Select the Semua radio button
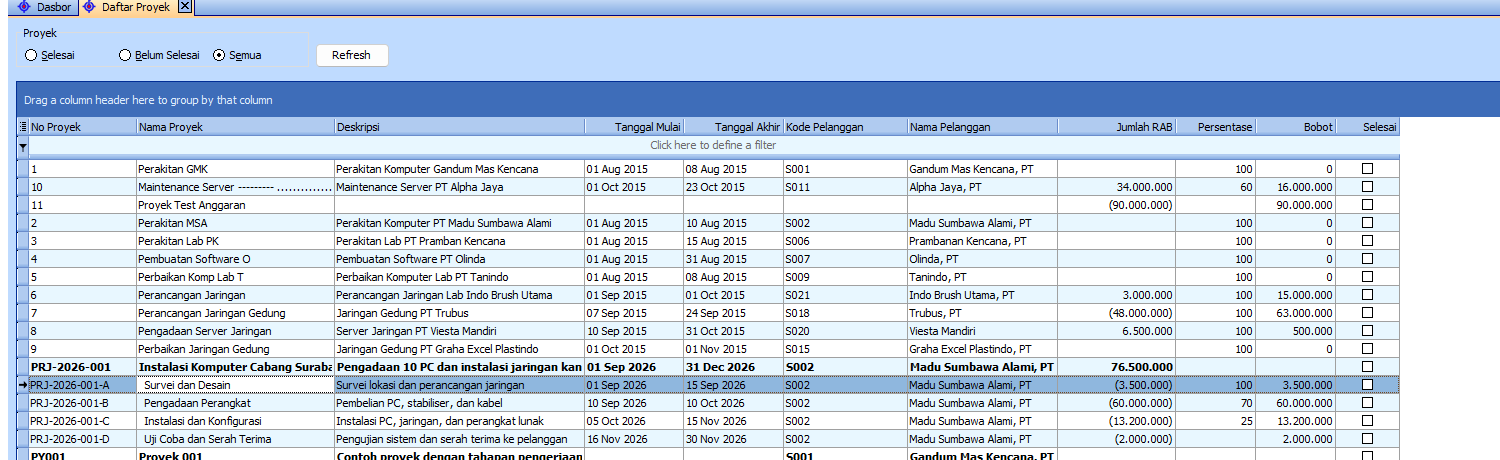 (219, 55)
